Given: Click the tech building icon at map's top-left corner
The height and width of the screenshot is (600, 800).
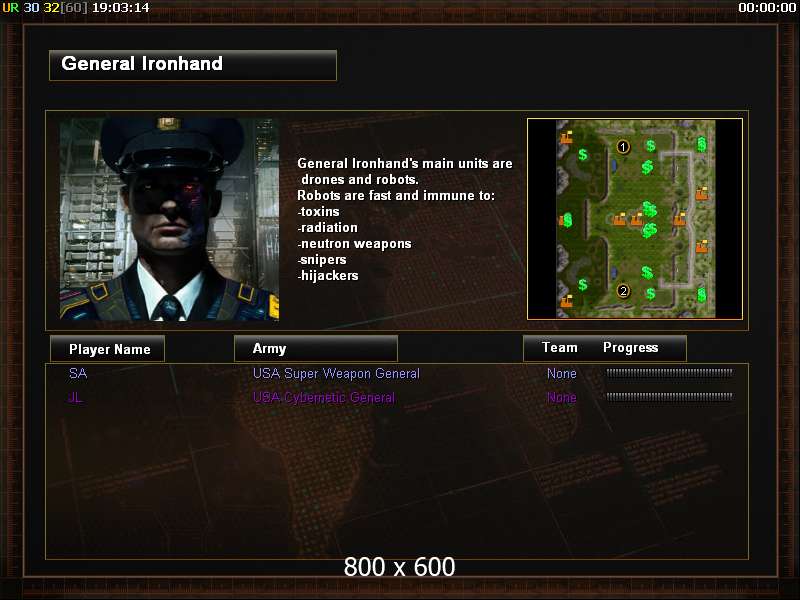Looking at the screenshot, I should 566,137.
